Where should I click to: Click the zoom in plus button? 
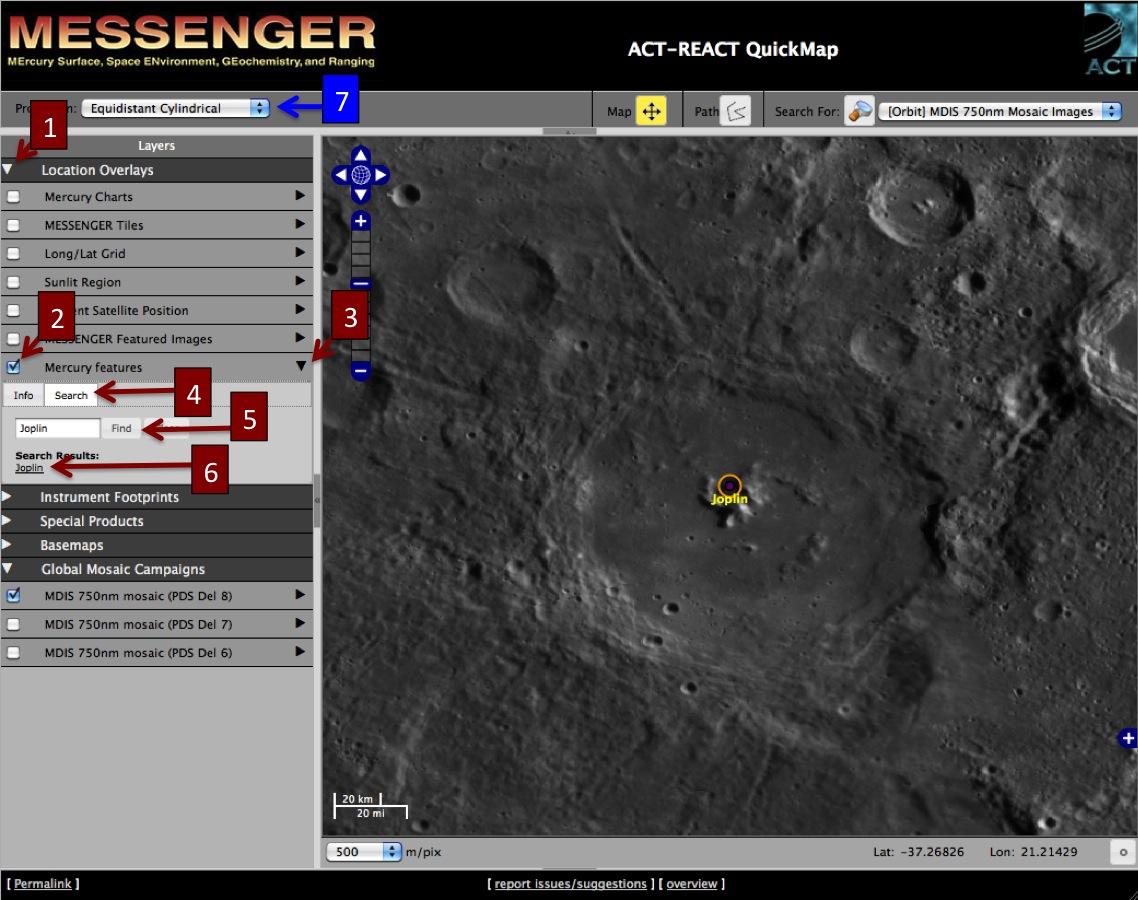point(361,222)
